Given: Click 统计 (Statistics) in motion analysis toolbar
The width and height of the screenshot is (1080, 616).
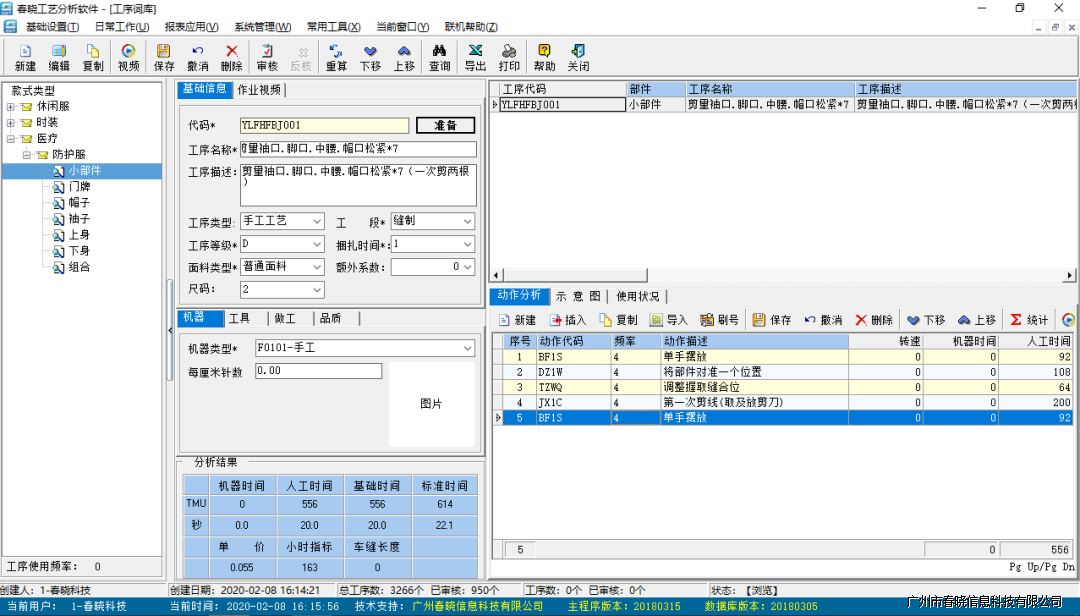Looking at the screenshot, I should pyautogui.click(x=1029, y=320).
